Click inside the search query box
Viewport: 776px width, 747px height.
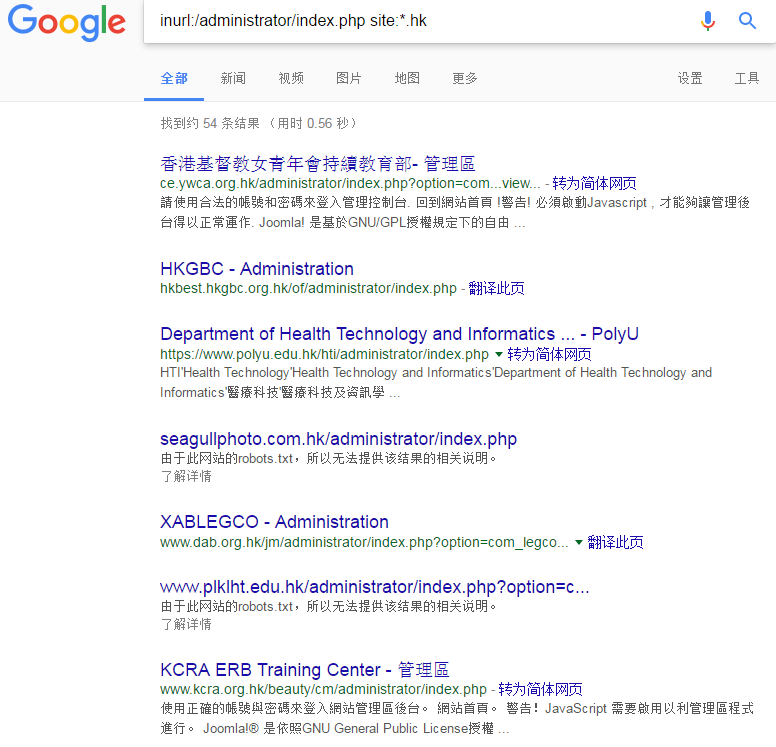click(x=416, y=21)
